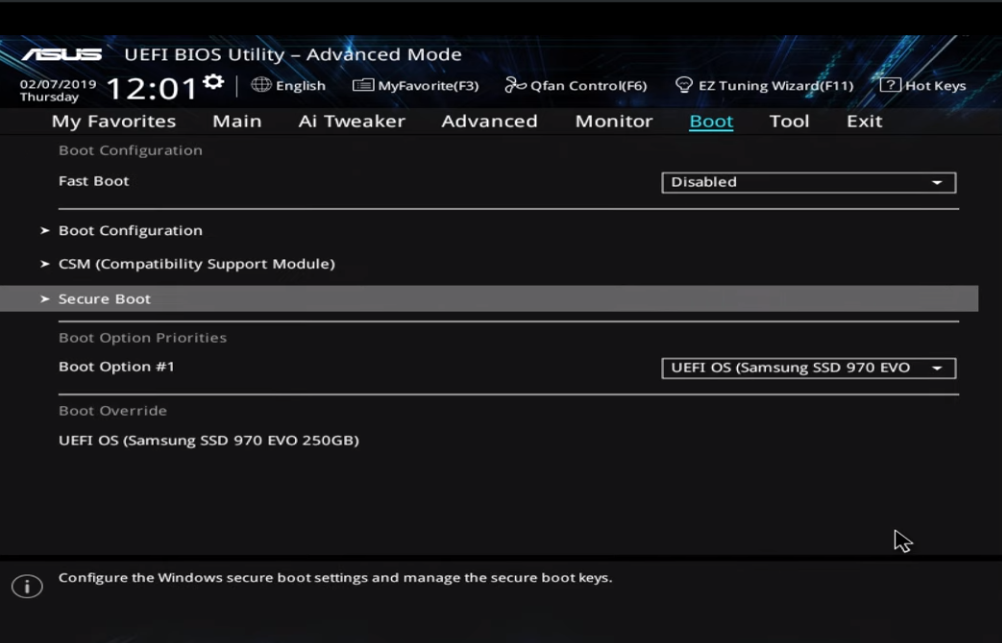Show Hot Keys question mark icon
The width and height of the screenshot is (1002, 643).
(x=890, y=85)
